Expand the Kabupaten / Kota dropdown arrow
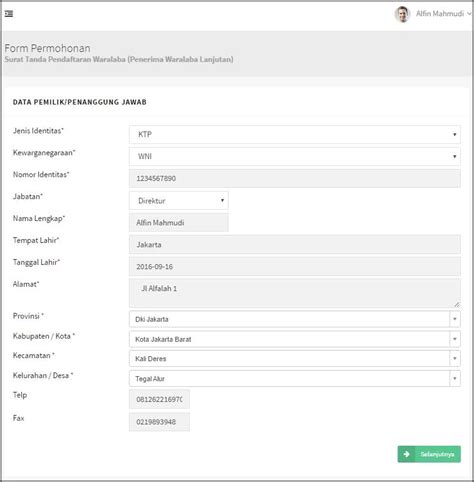Image resolution: width=474 pixels, height=482 pixels. tap(455, 339)
